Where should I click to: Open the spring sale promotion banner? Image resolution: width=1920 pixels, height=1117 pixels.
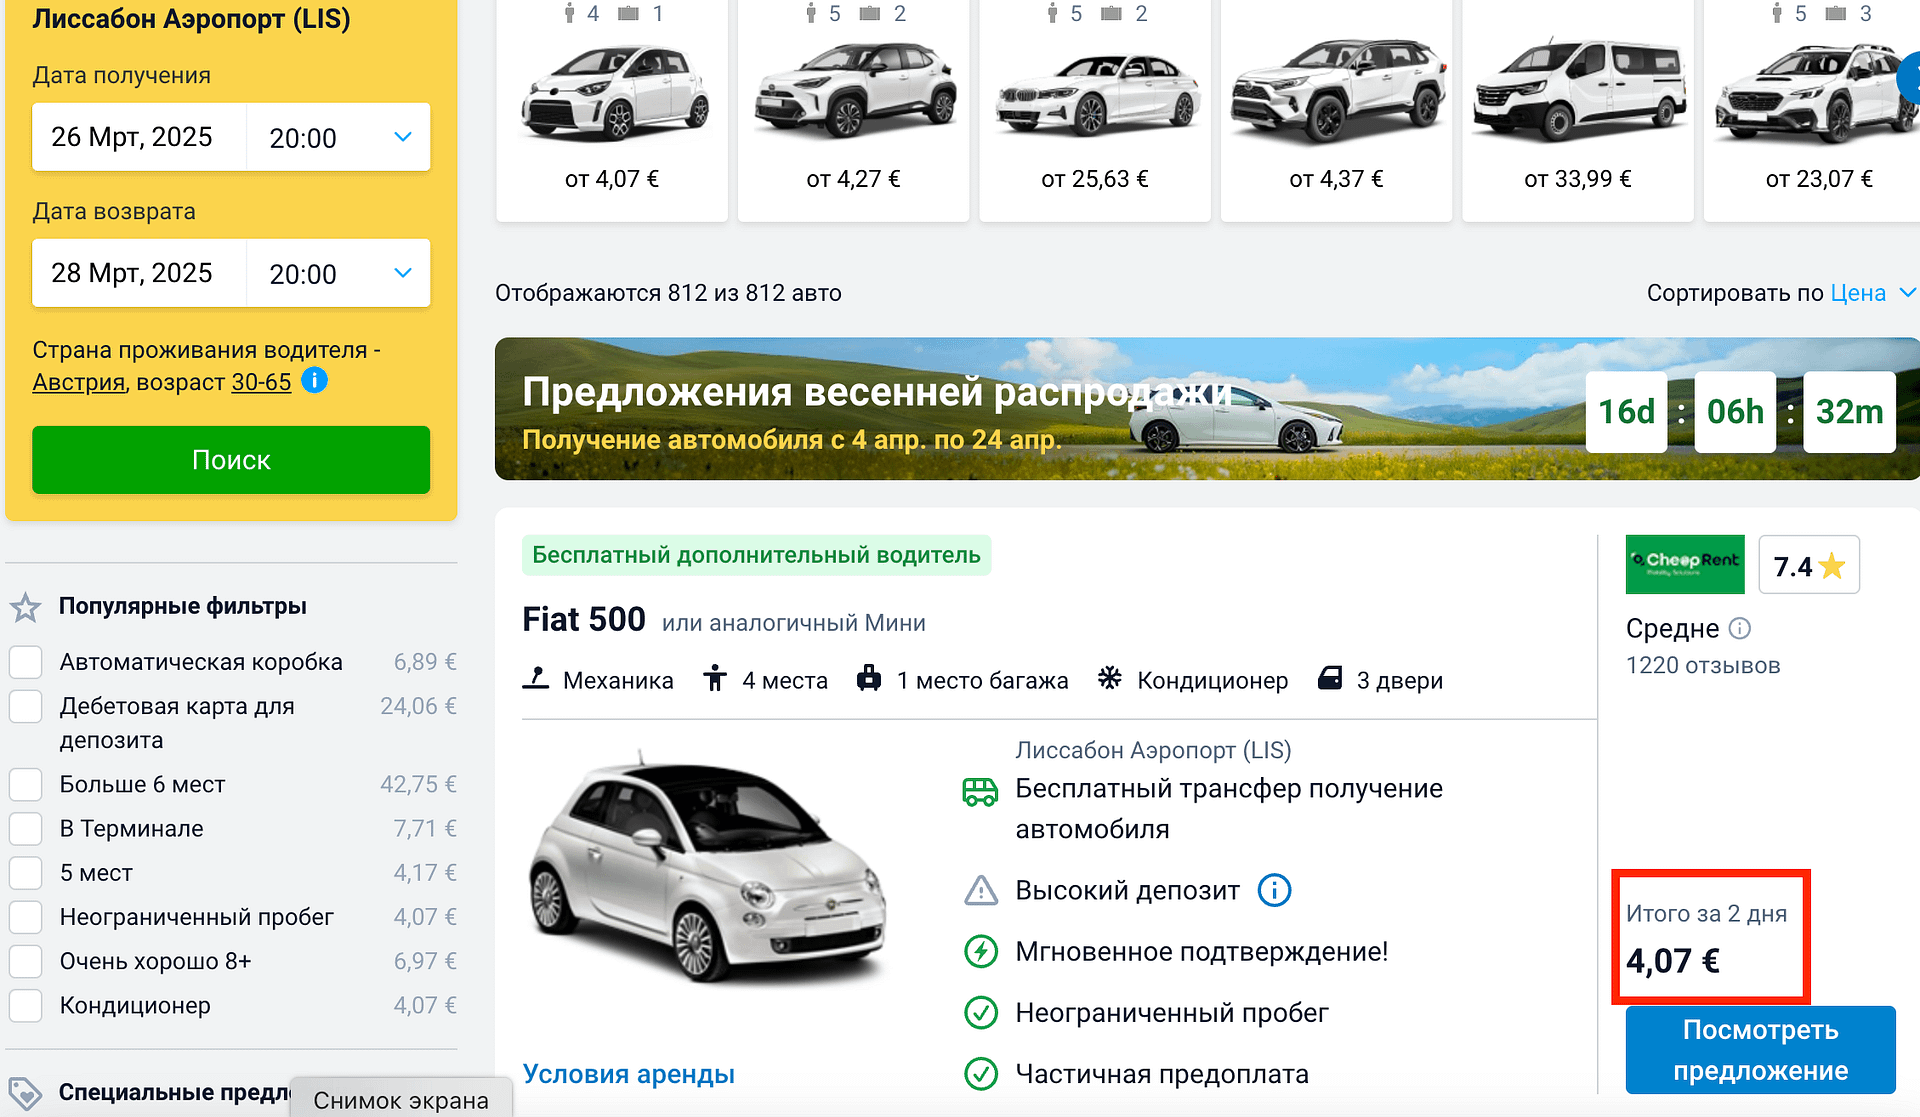pyautogui.click(x=1207, y=409)
